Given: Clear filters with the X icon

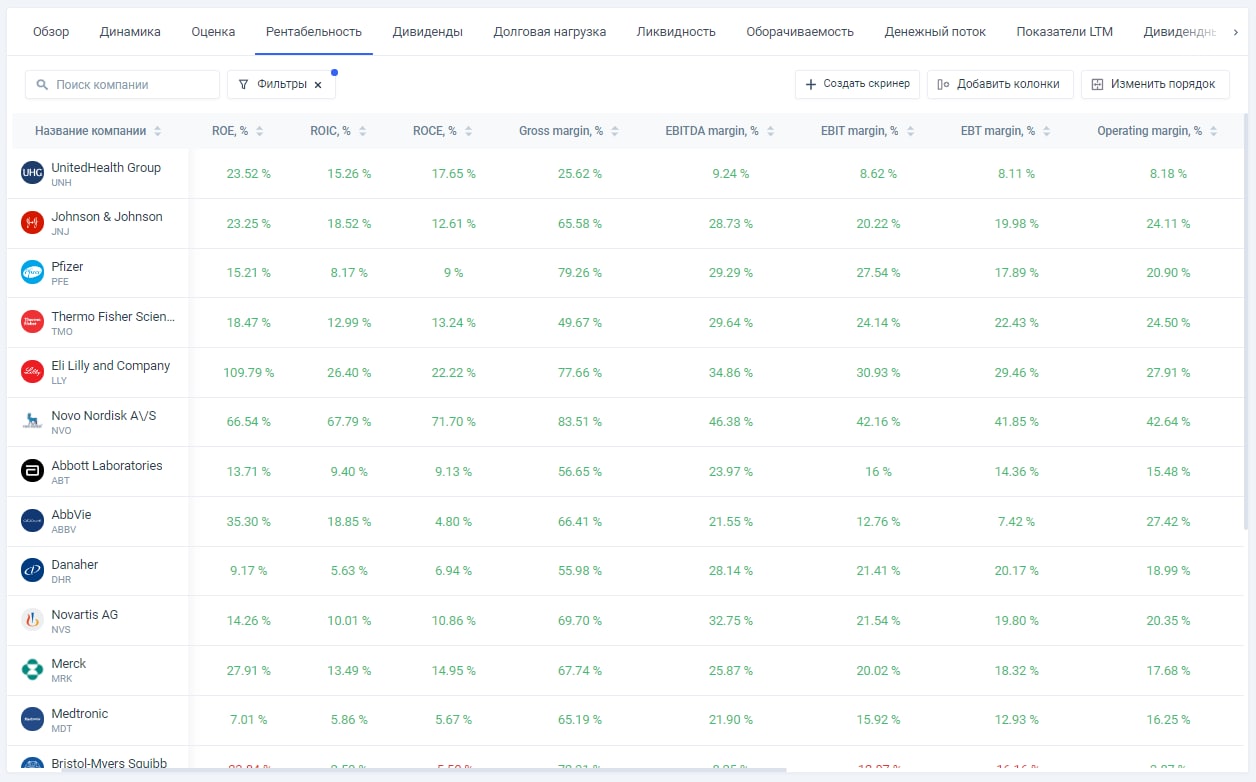Looking at the screenshot, I should (x=318, y=85).
